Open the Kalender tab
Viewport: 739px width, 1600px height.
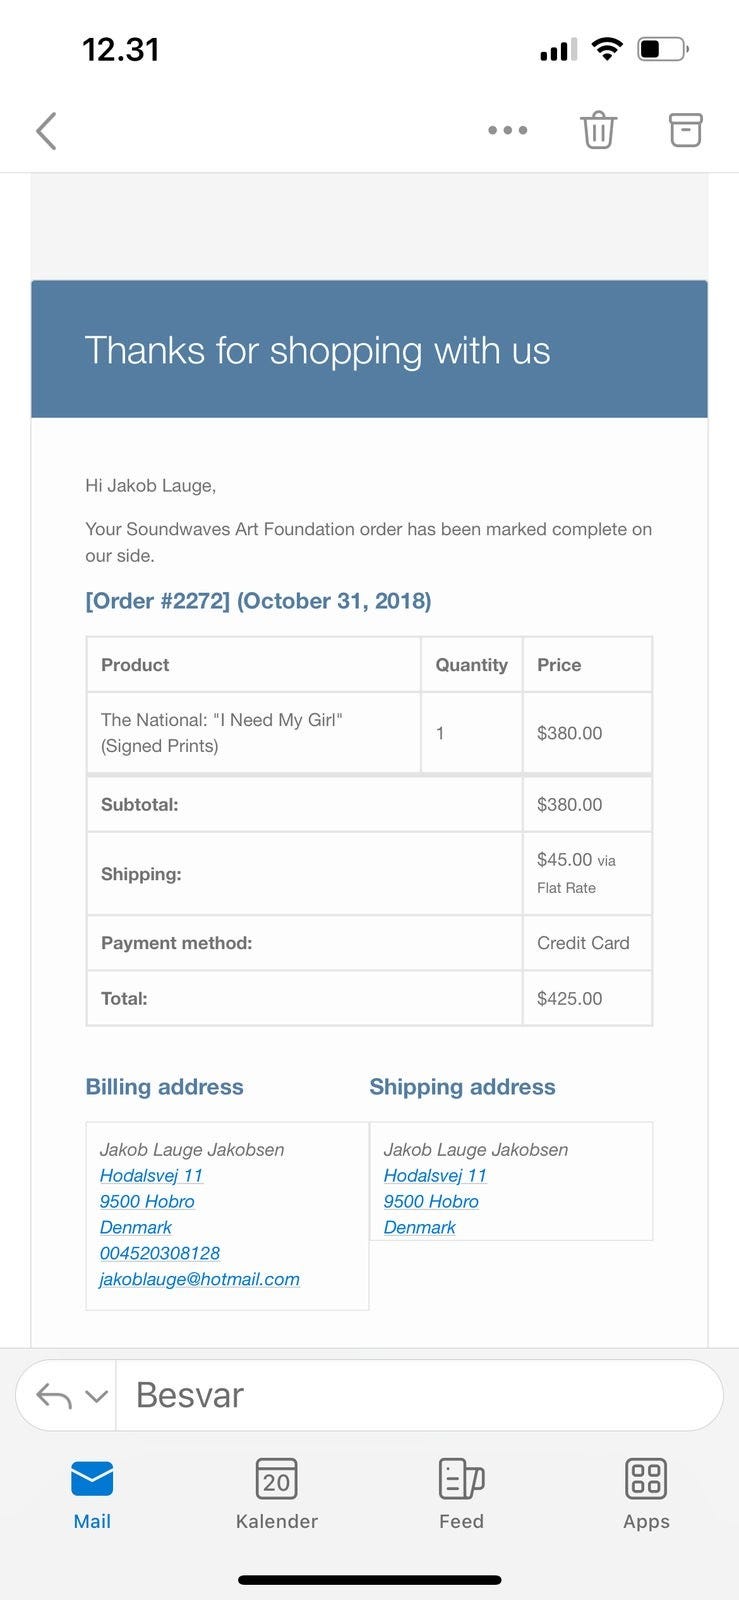pyautogui.click(x=276, y=1494)
